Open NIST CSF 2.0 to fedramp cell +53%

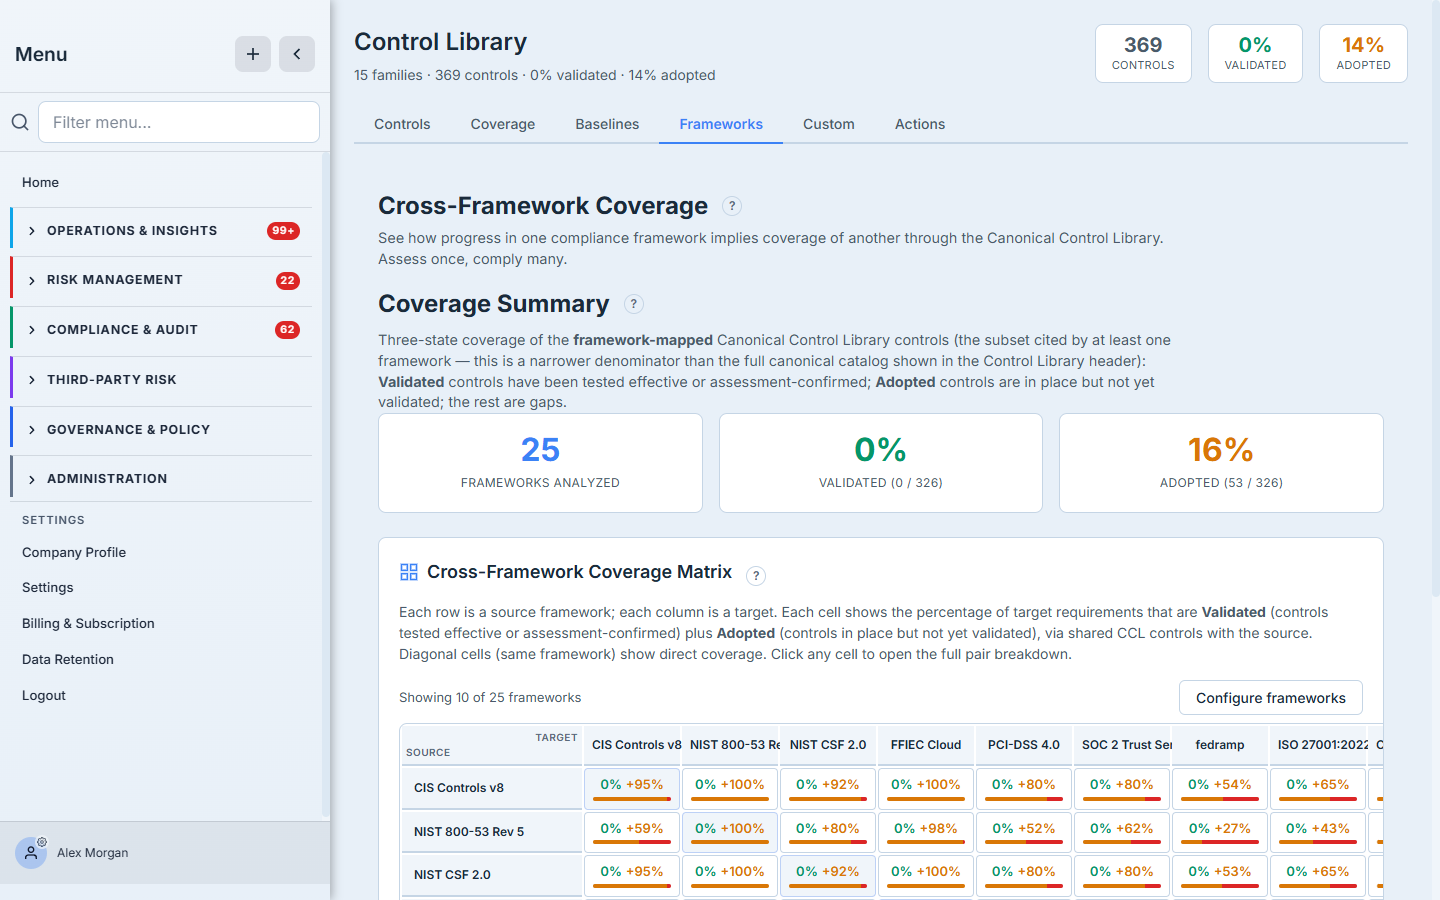[1220, 875]
